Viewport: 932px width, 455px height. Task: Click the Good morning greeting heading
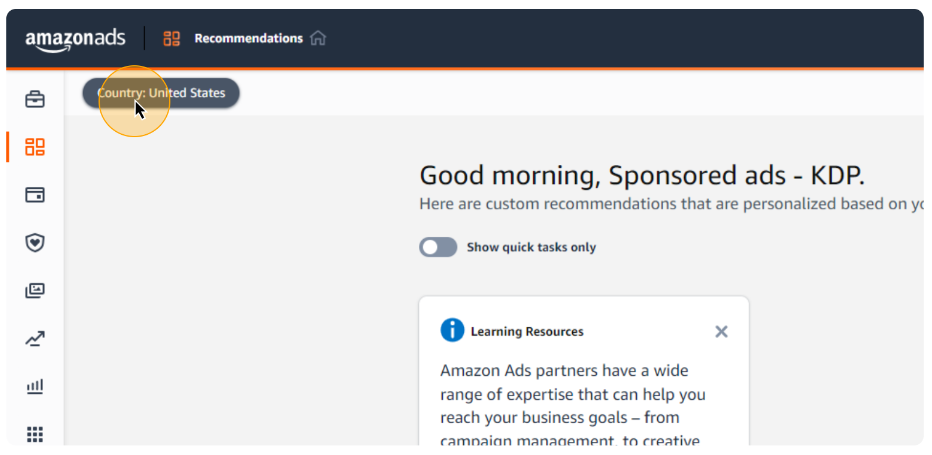click(643, 176)
